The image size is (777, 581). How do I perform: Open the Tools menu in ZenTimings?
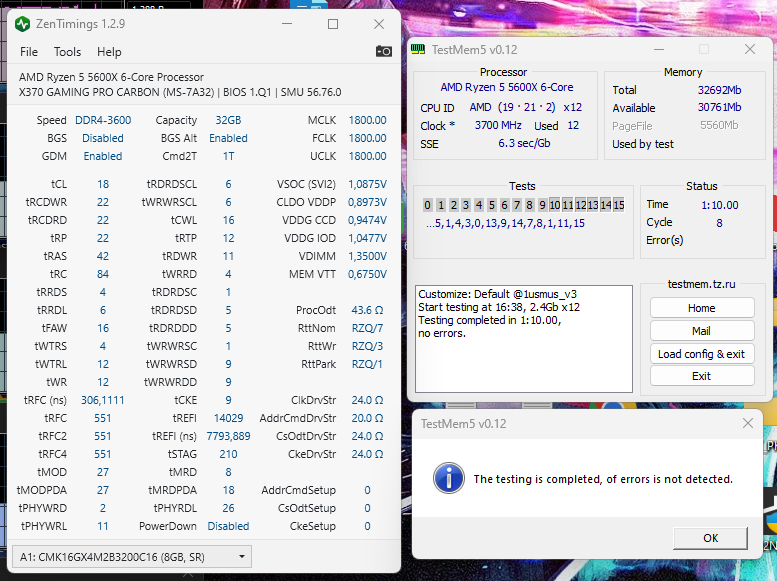coord(67,52)
